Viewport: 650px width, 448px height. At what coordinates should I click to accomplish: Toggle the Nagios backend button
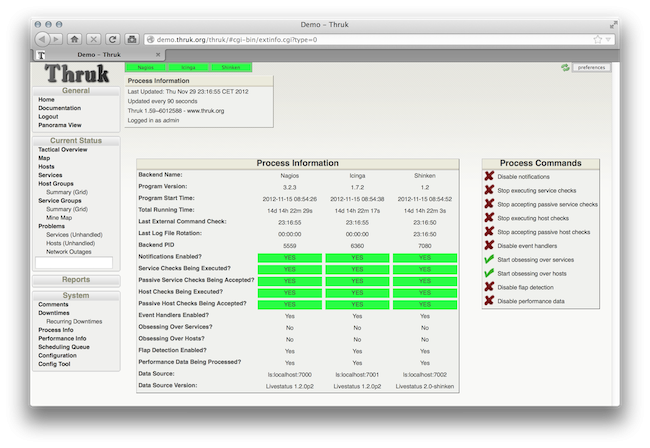[147, 67]
